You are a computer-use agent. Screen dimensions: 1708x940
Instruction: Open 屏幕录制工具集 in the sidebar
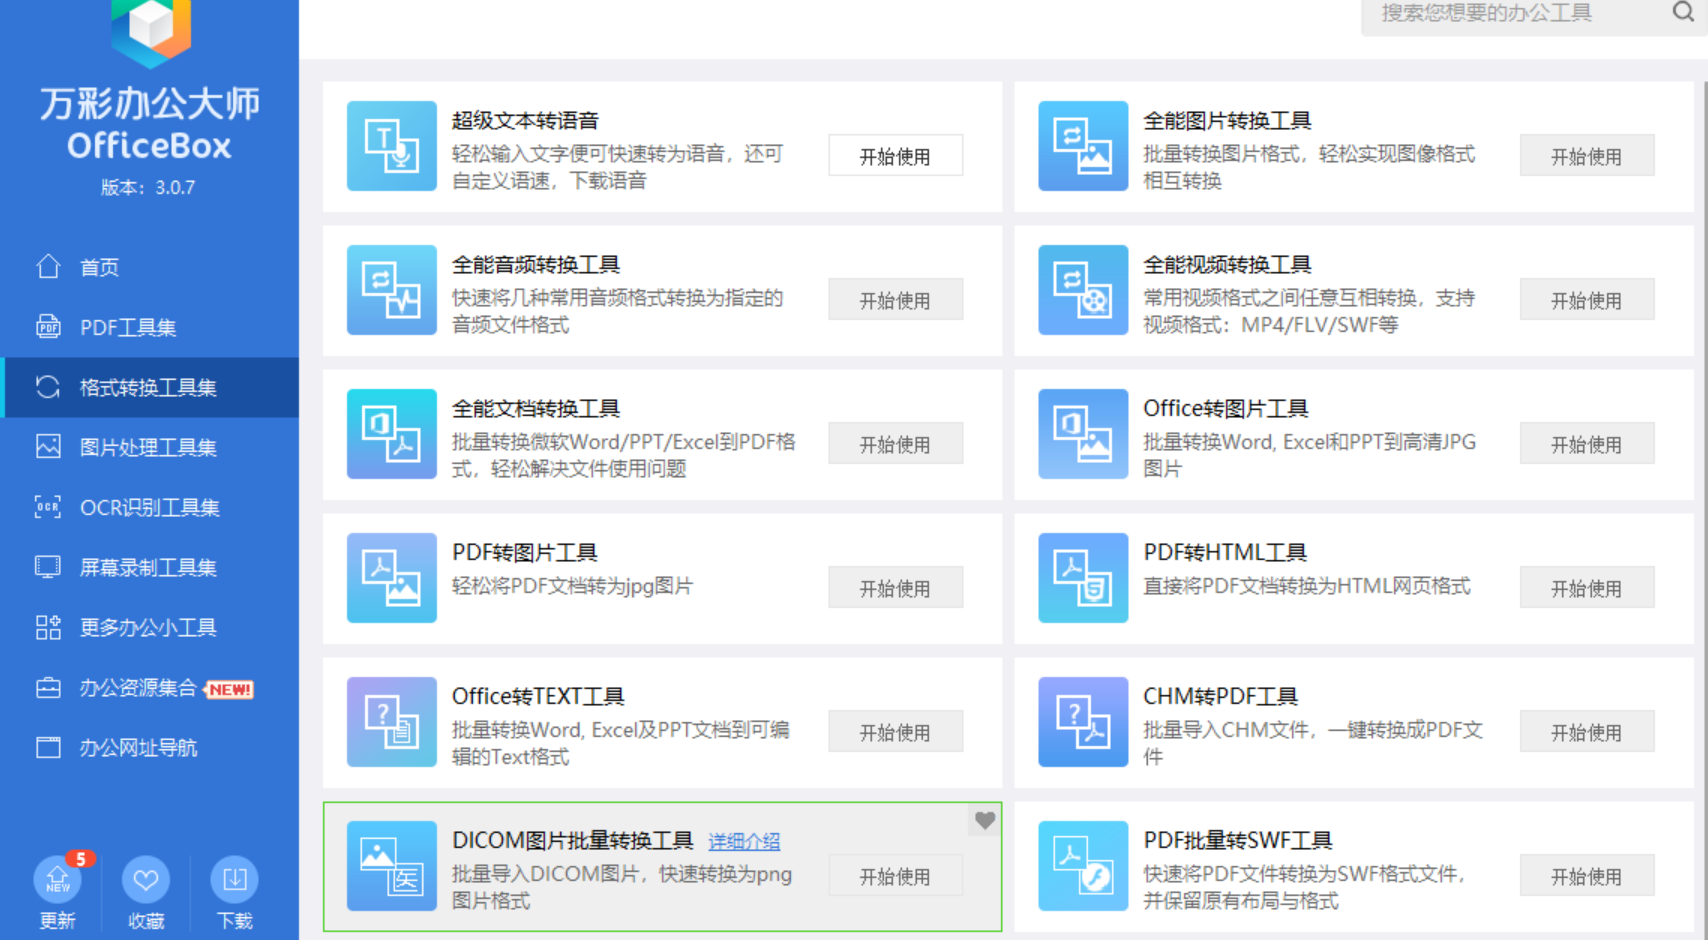pos(150,567)
